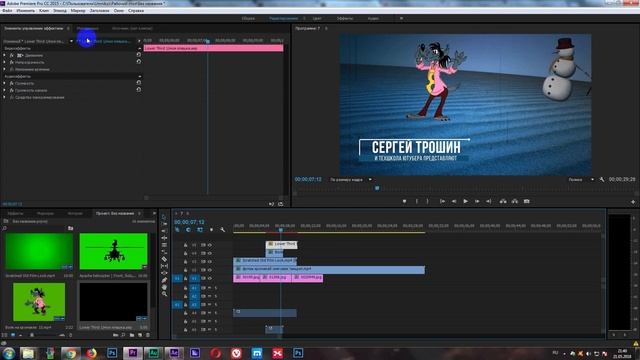Select Apache helicopter green screen thumbnail
Viewport: 640px width, 360px height.
coord(113,251)
